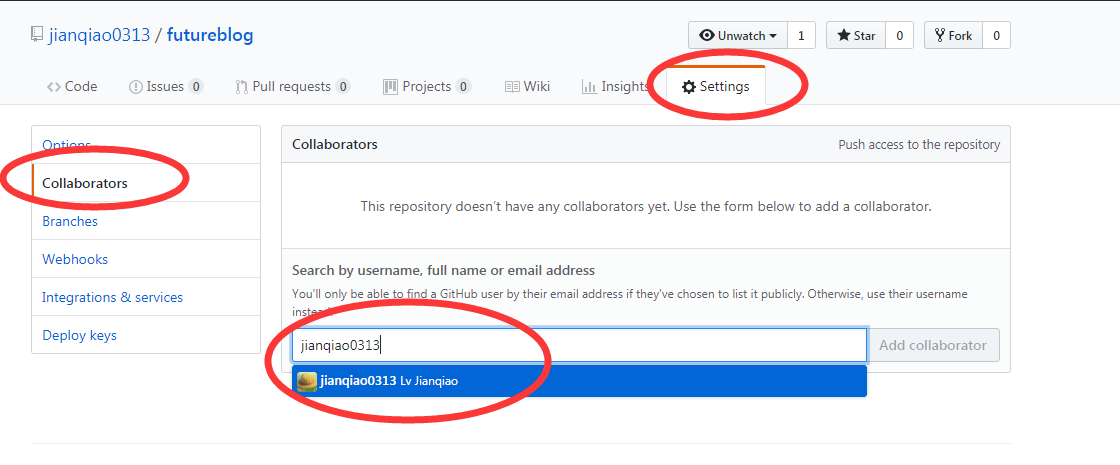Open the Projects tab
This screenshot has height=465, width=1120.
(x=427, y=86)
